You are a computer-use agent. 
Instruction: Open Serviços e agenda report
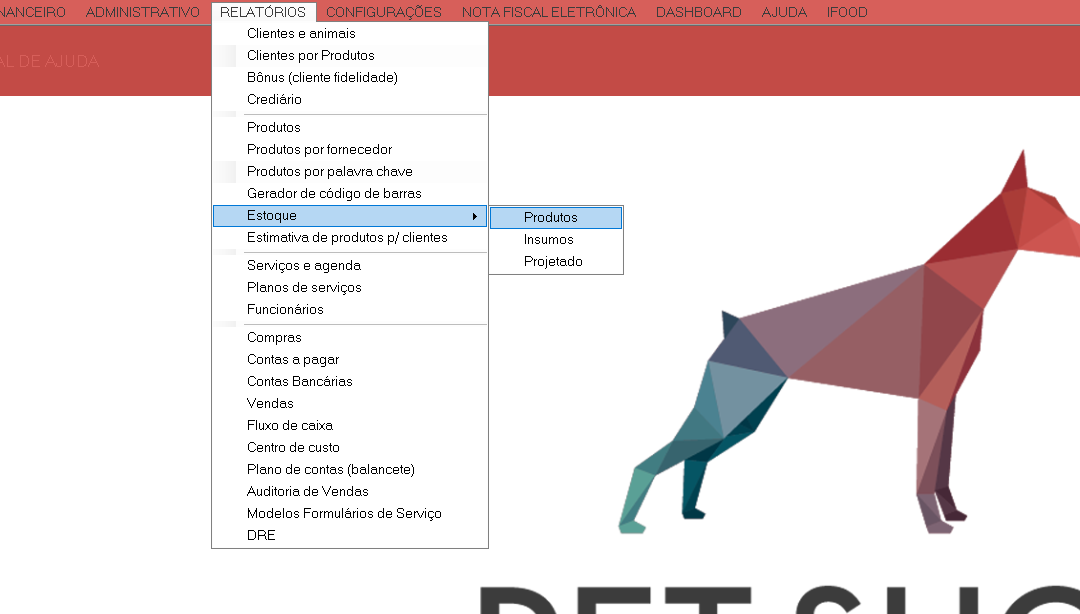pyautogui.click(x=350, y=265)
